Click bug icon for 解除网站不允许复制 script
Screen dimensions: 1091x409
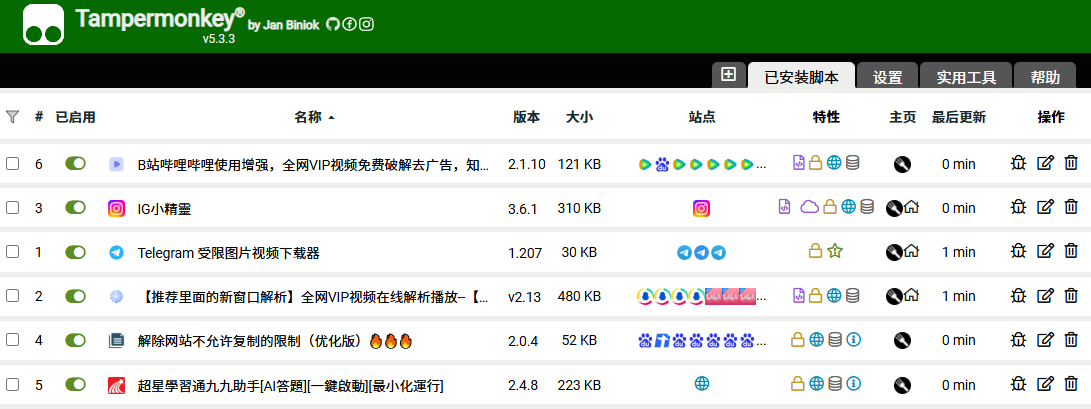[1019, 340]
